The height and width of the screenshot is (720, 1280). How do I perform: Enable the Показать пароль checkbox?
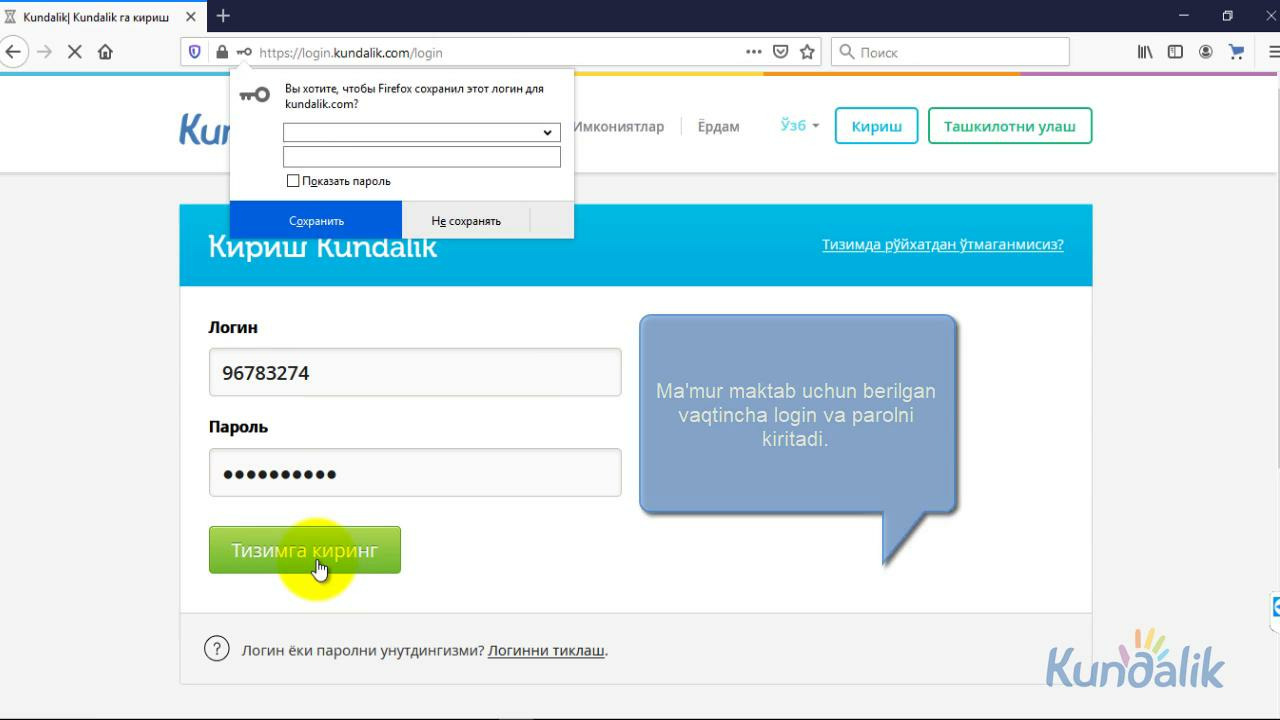pos(293,181)
